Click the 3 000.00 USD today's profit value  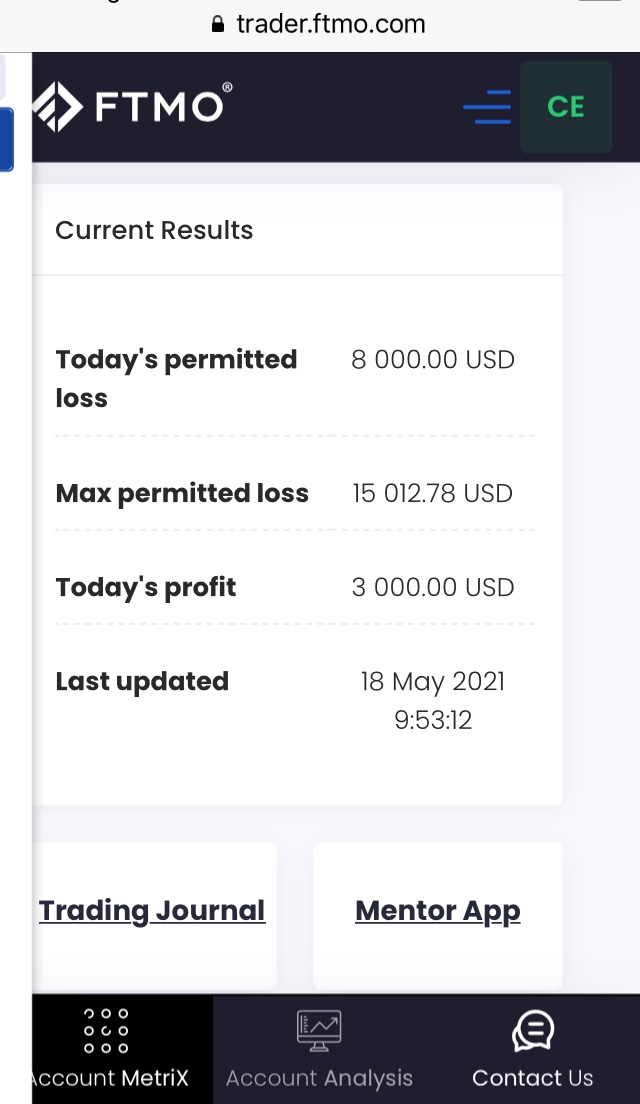433,587
